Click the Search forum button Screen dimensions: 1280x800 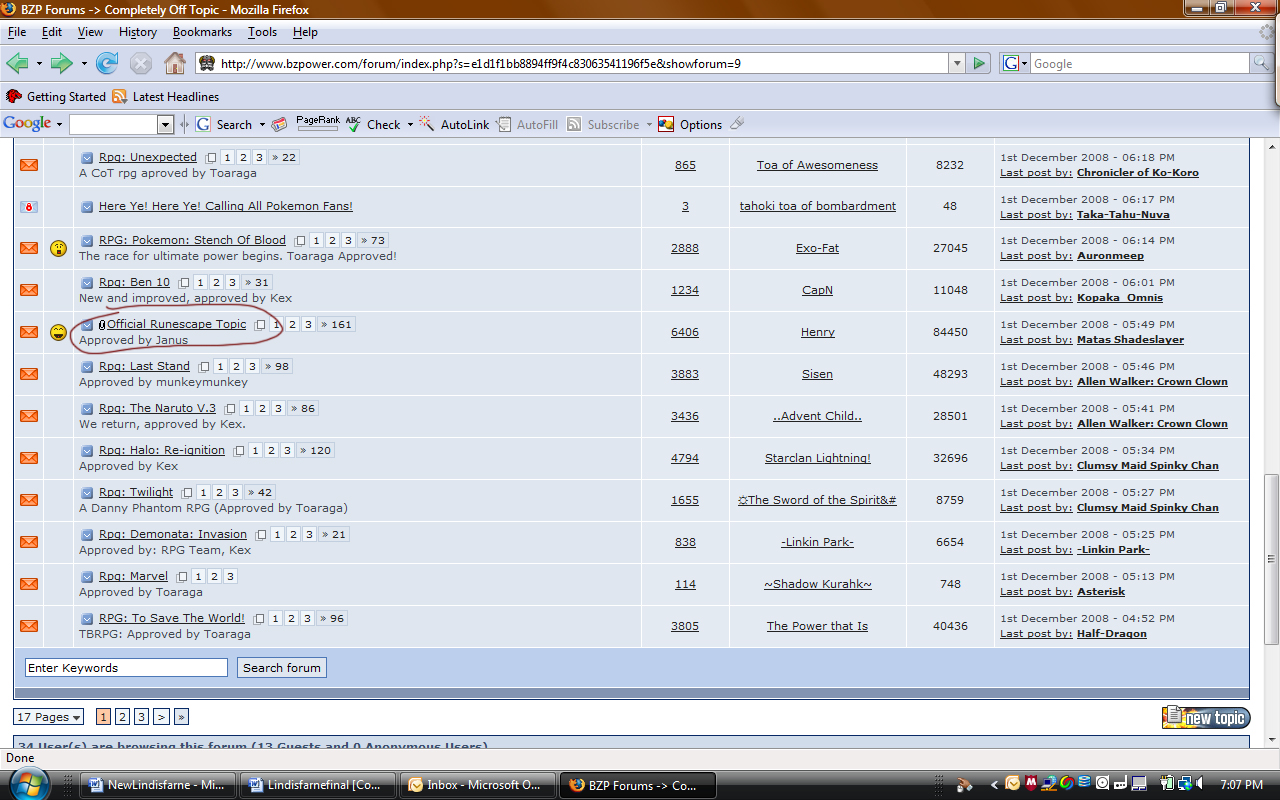(x=282, y=668)
